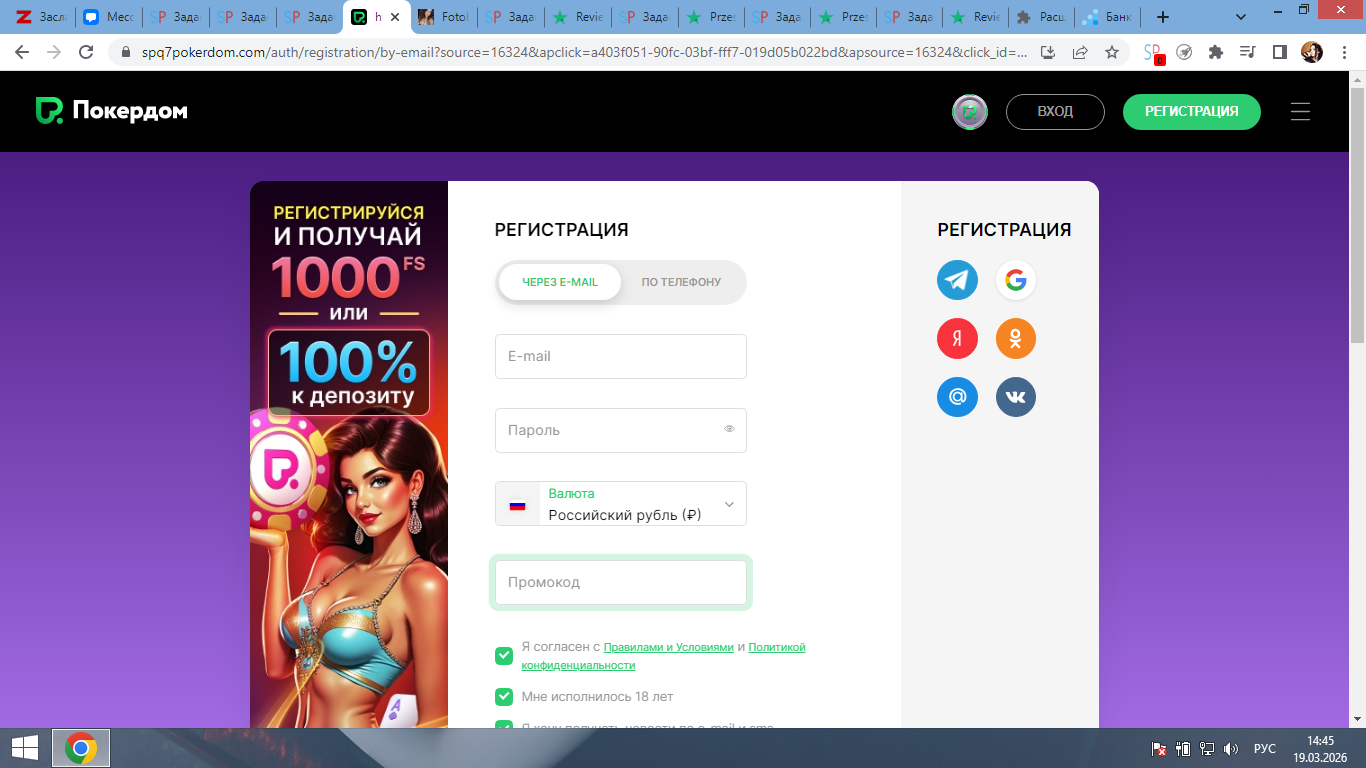1366x768 pixels.
Task: Switch to the 'По телефону' registration tab
Action: tap(681, 282)
